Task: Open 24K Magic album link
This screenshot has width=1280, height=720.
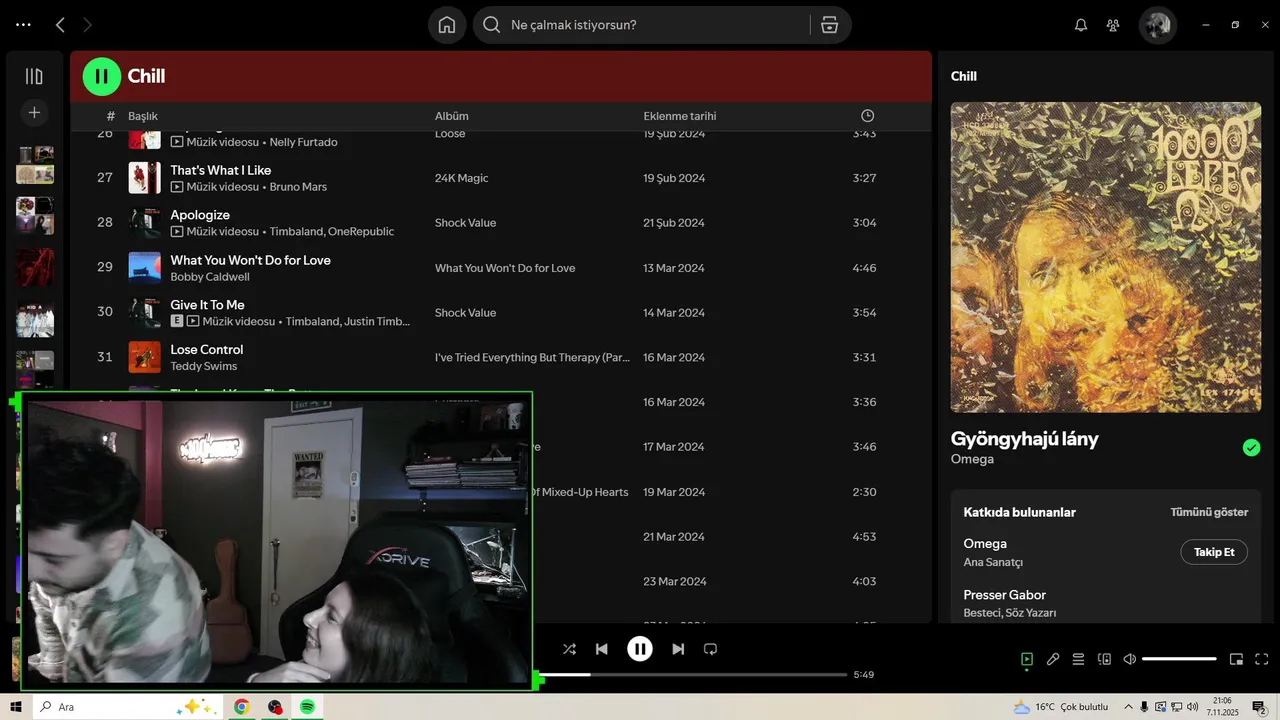Action: coord(462,178)
